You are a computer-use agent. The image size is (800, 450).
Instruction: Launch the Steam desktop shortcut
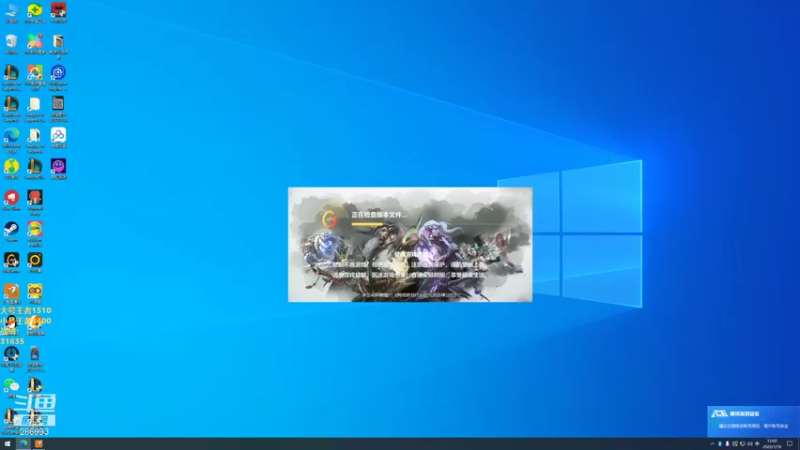(11, 231)
